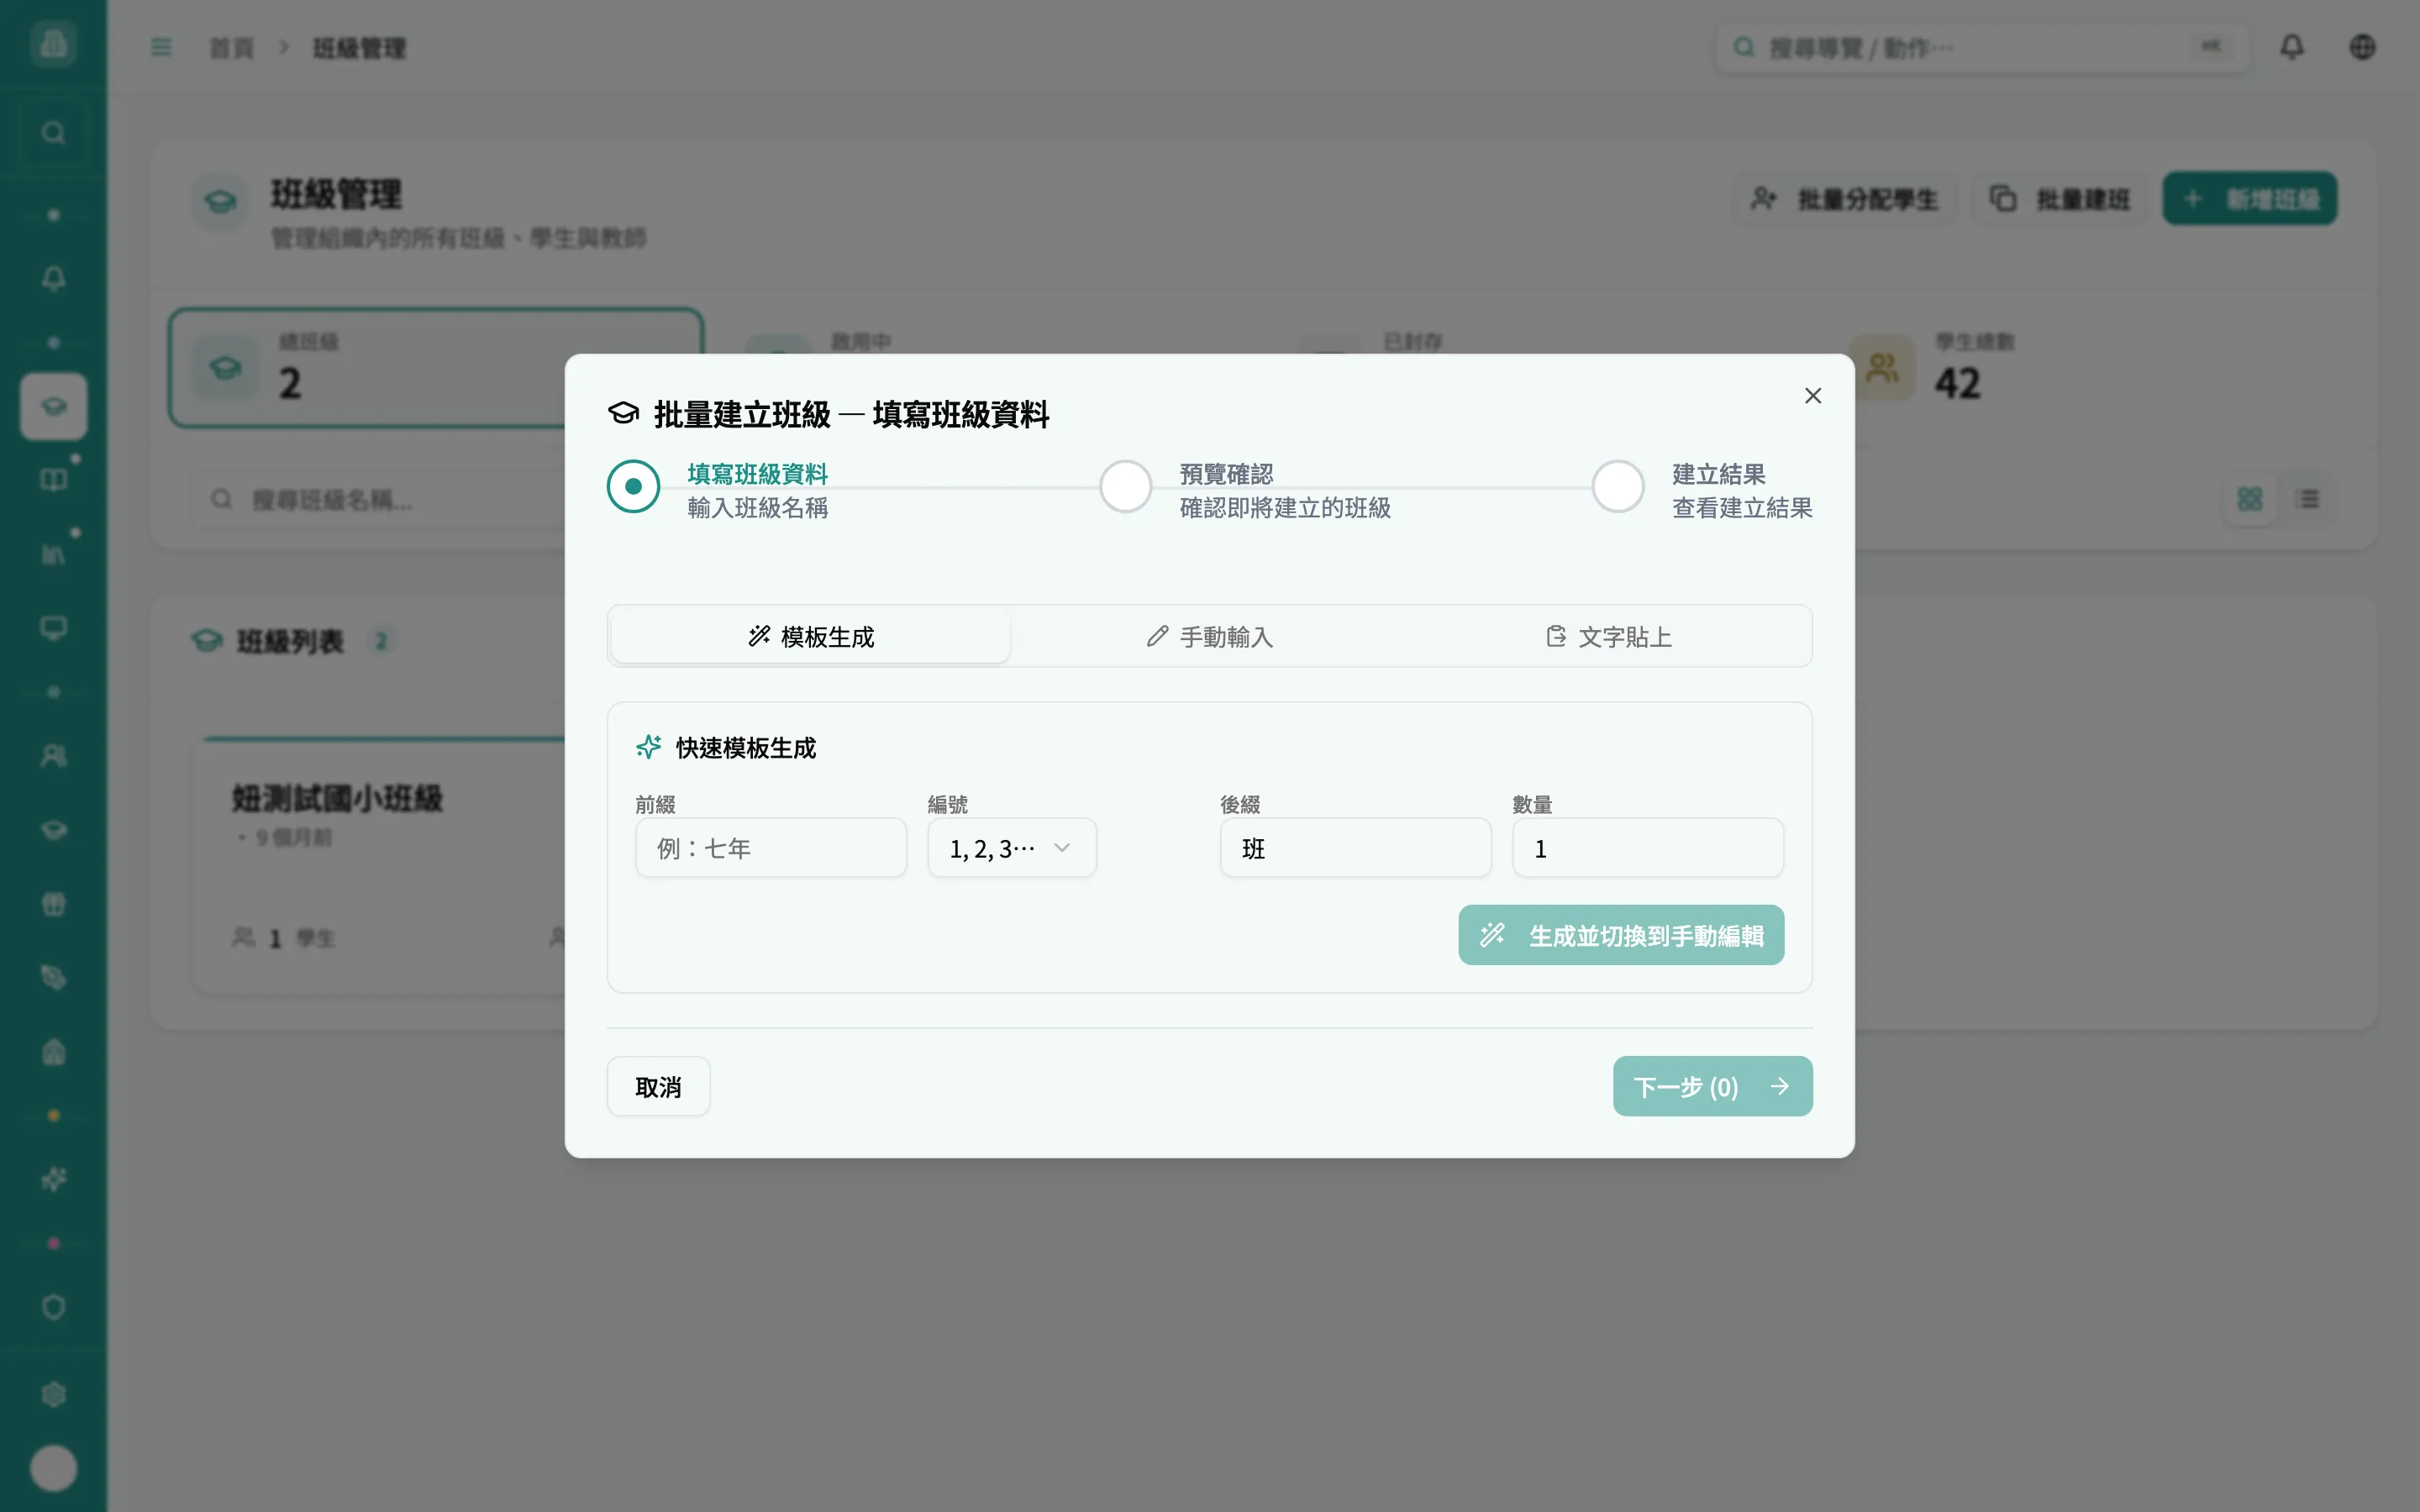Open notifications bell in top bar
The image size is (2420, 1512).
coord(2291,47)
